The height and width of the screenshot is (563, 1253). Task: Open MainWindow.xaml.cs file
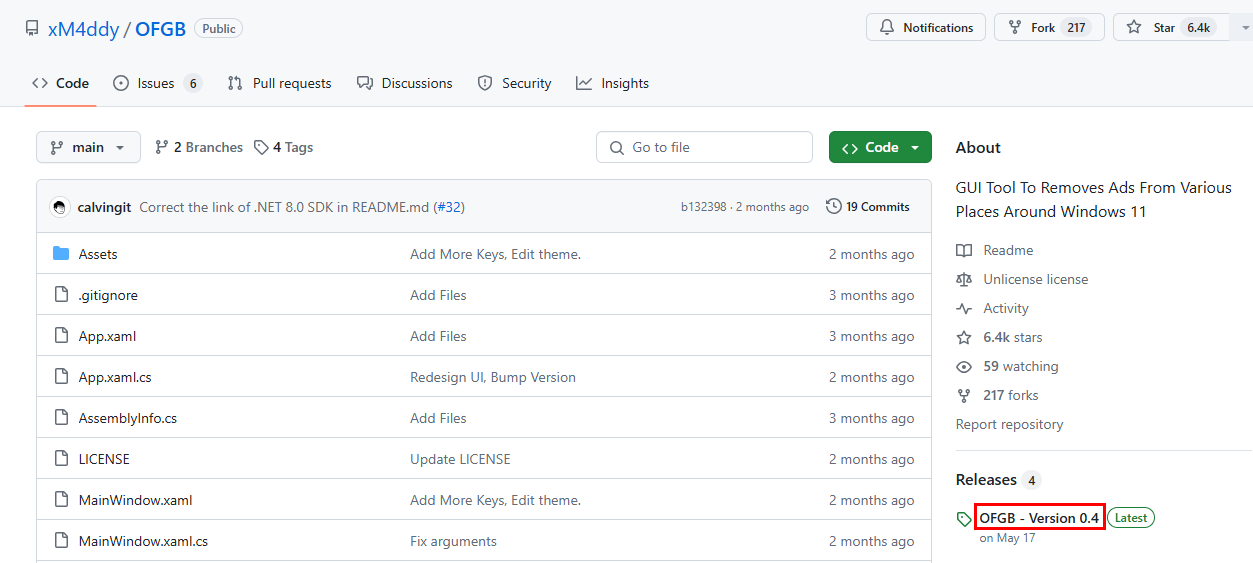click(x=143, y=541)
